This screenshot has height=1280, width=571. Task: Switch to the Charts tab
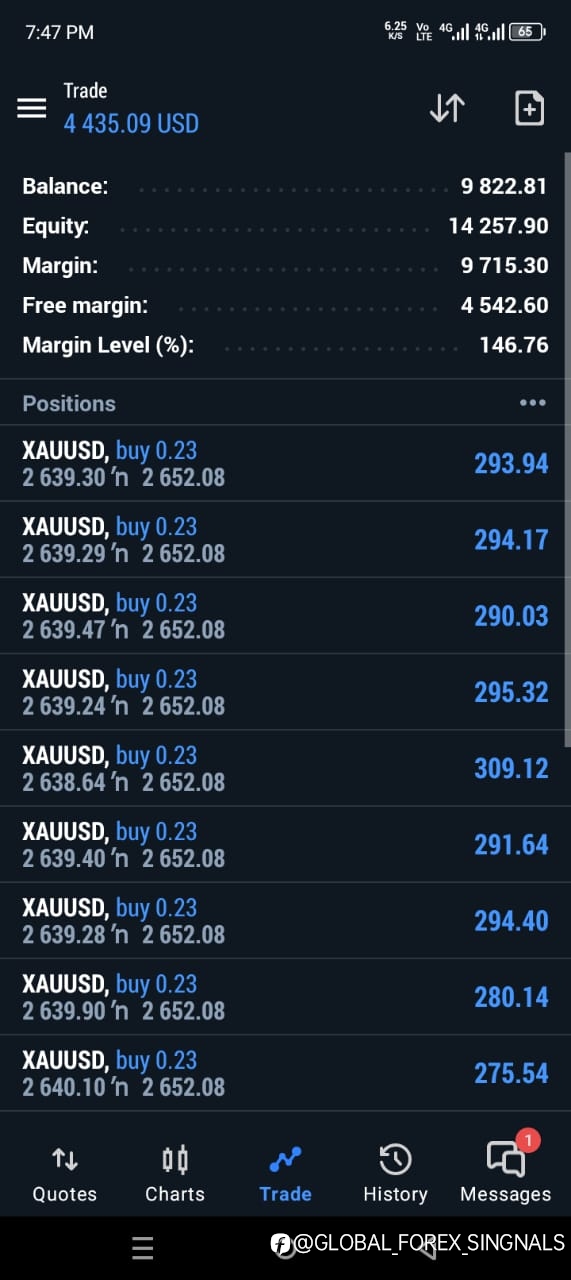pyautogui.click(x=175, y=1173)
